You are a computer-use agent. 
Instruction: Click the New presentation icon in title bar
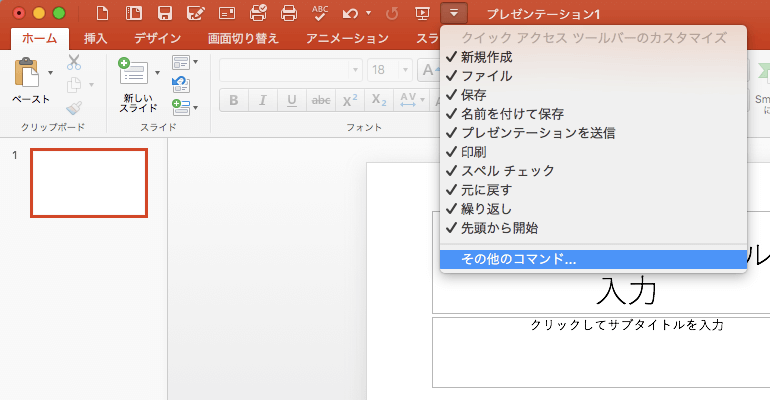point(102,13)
